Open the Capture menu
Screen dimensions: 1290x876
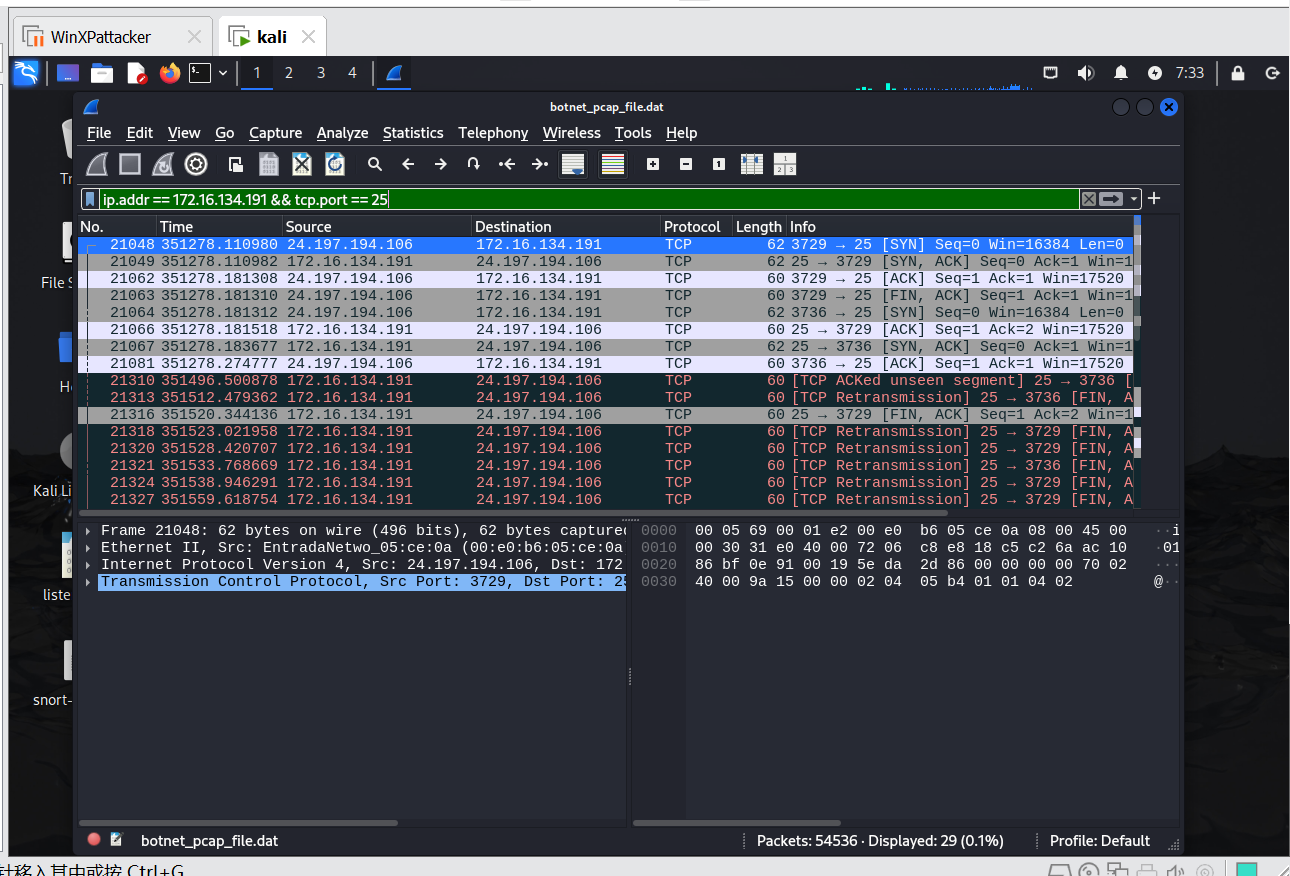click(x=276, y=133)
